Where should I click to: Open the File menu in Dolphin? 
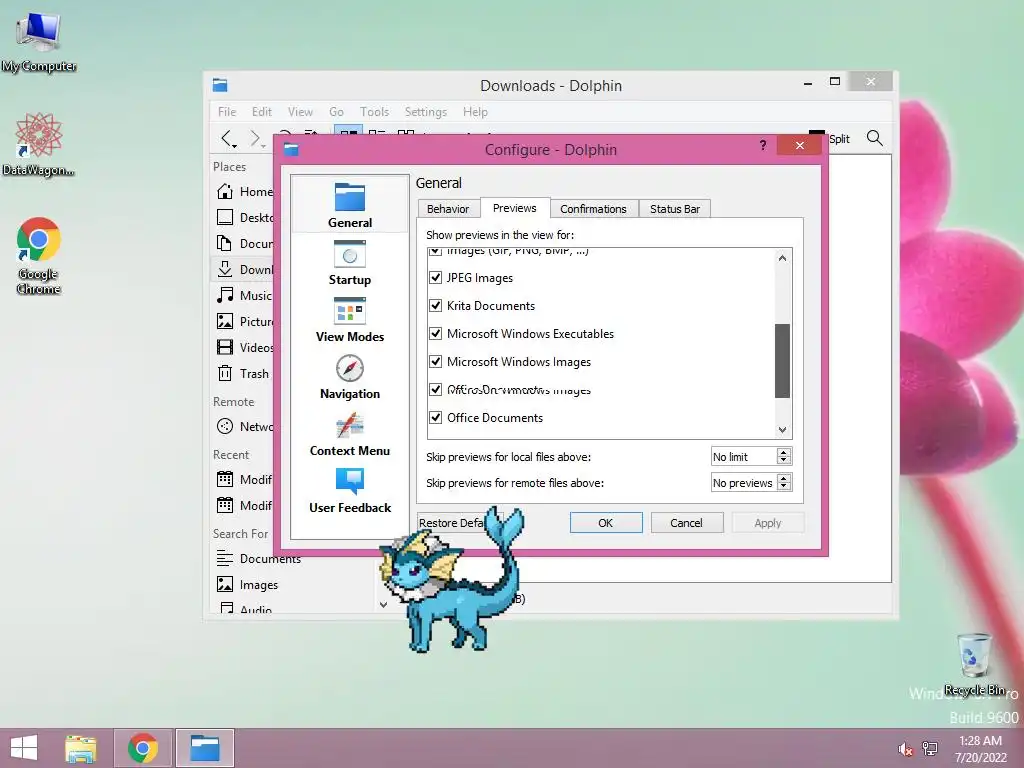coord(227,112)
